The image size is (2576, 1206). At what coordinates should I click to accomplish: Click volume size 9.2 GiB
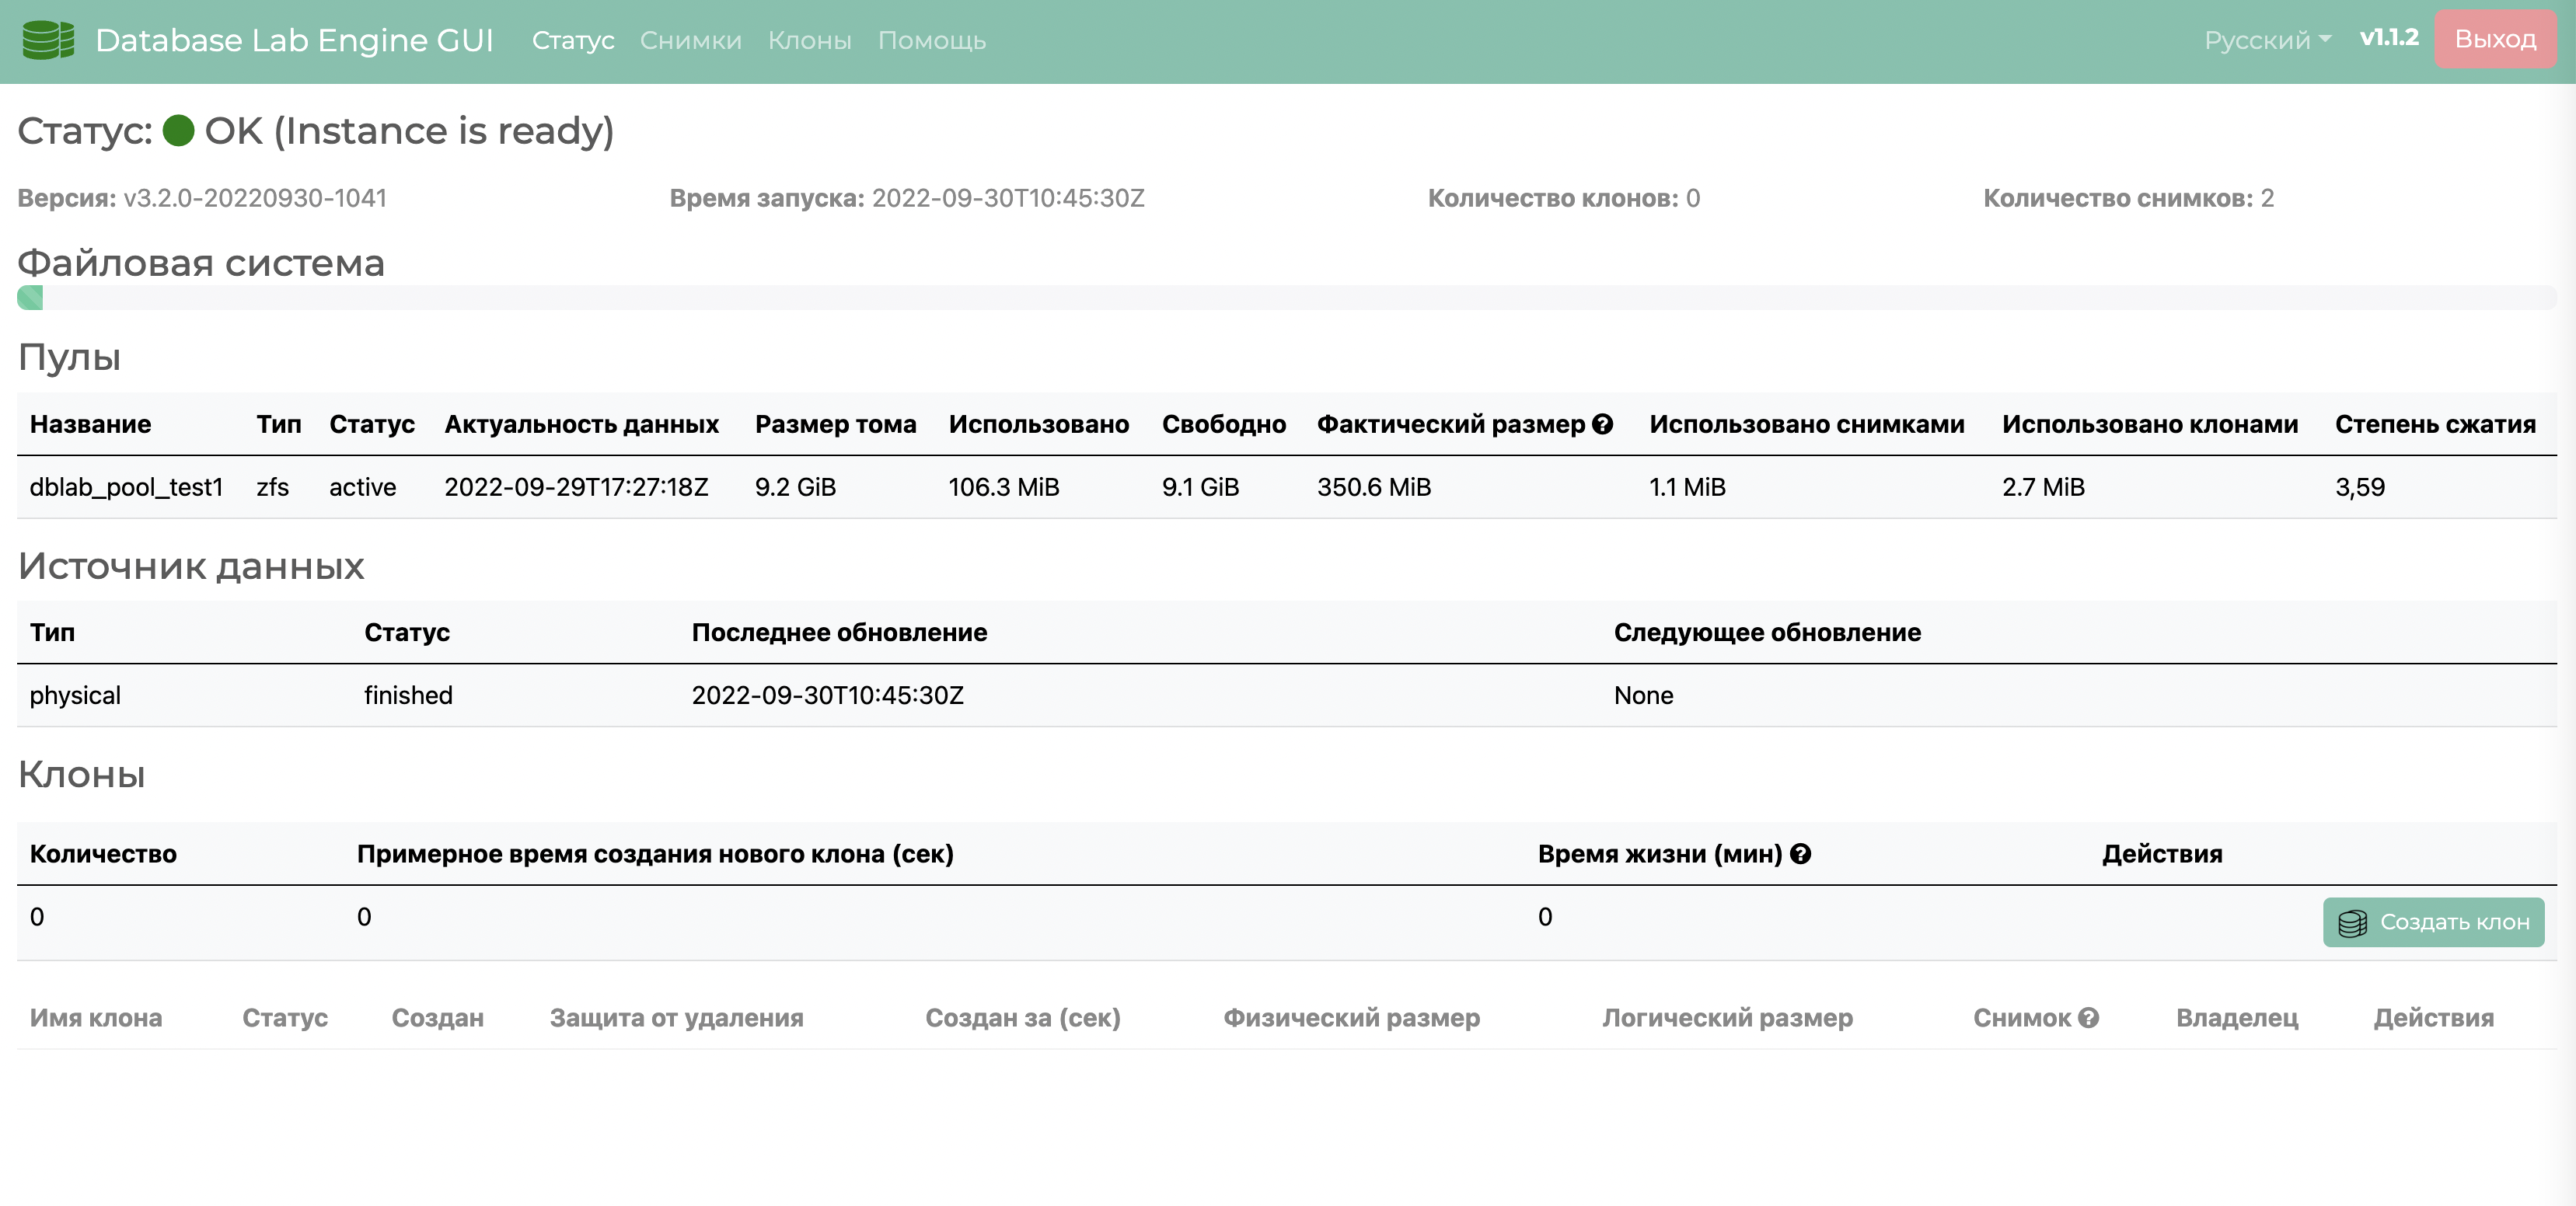(x=795, y=487)
